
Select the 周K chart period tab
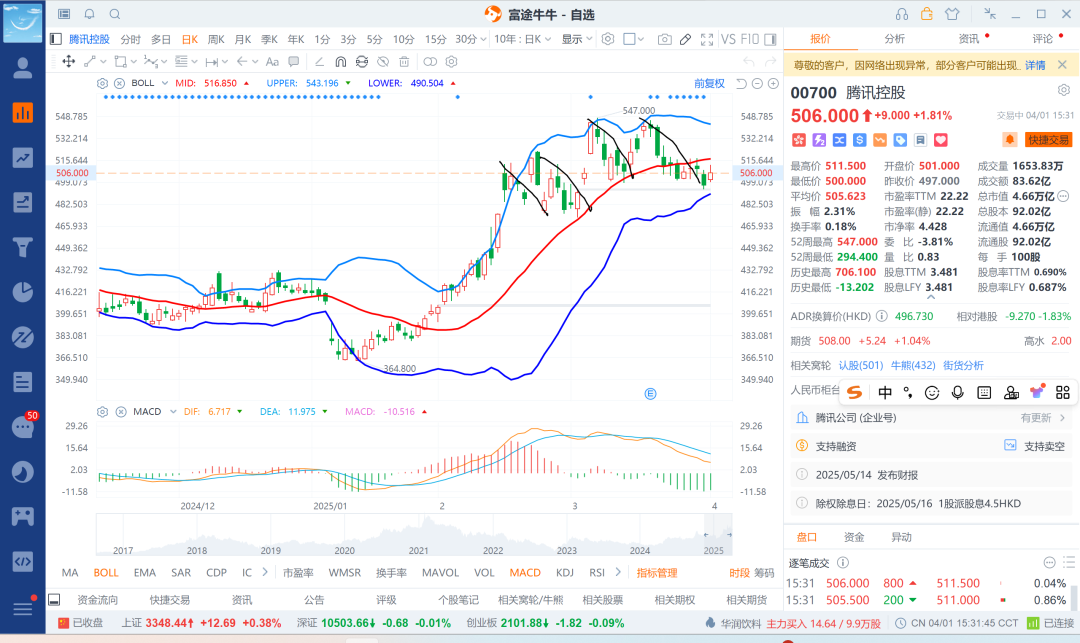[216, 39]
